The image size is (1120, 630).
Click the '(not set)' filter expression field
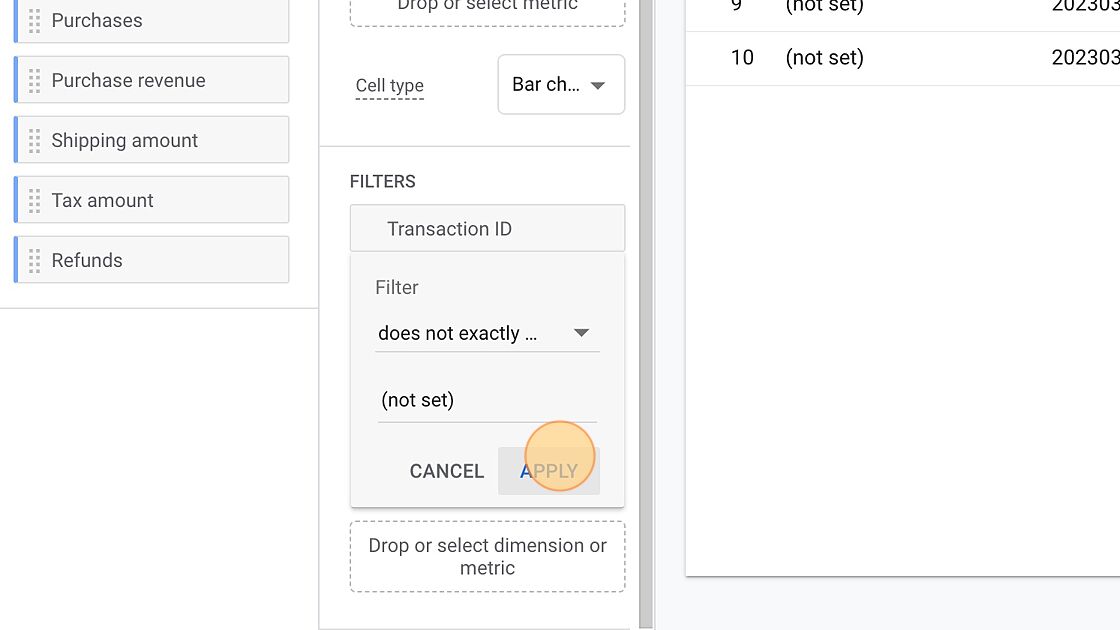pyautogui.click(x=487, y=401)
